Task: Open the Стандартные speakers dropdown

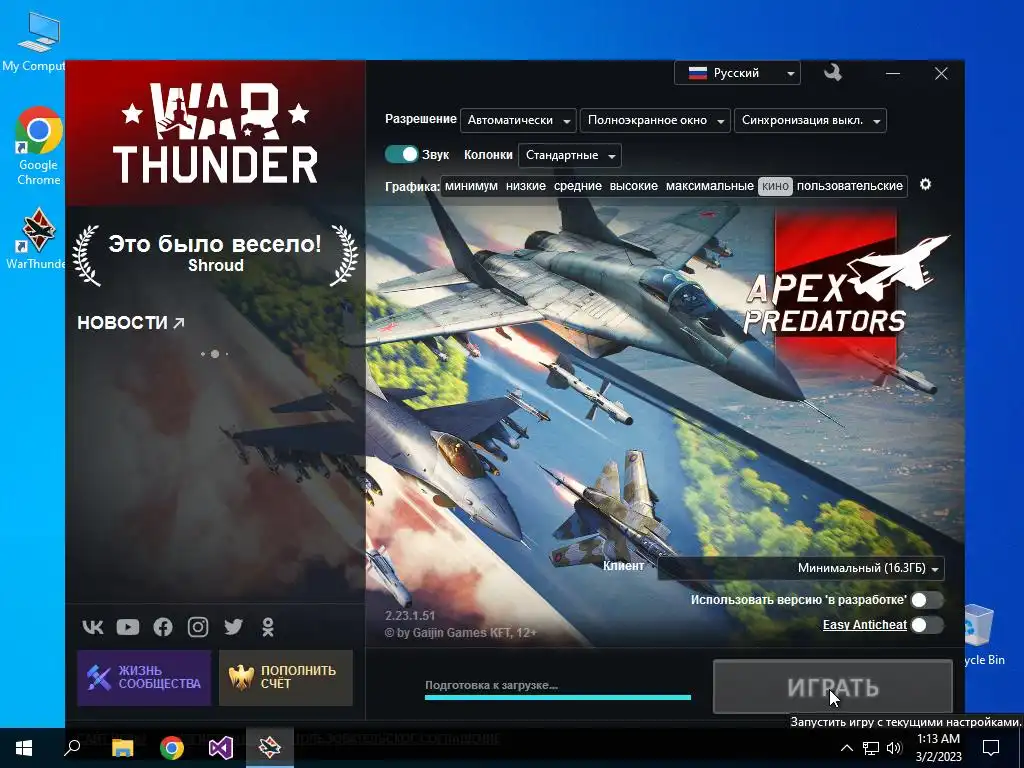Action: coord(569,155)
